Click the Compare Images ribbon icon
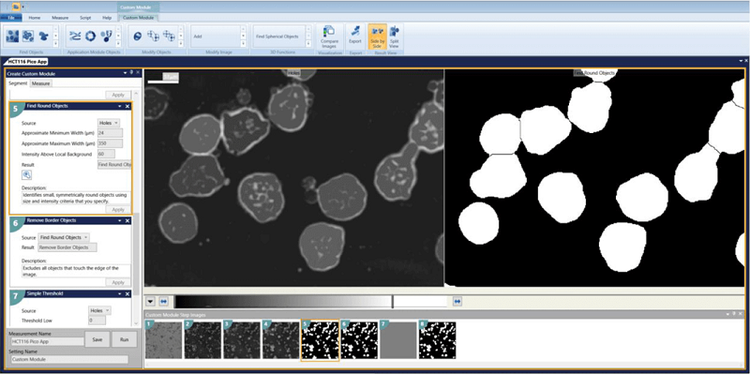This screenshot has height=374, width=750. coord(329,36)
